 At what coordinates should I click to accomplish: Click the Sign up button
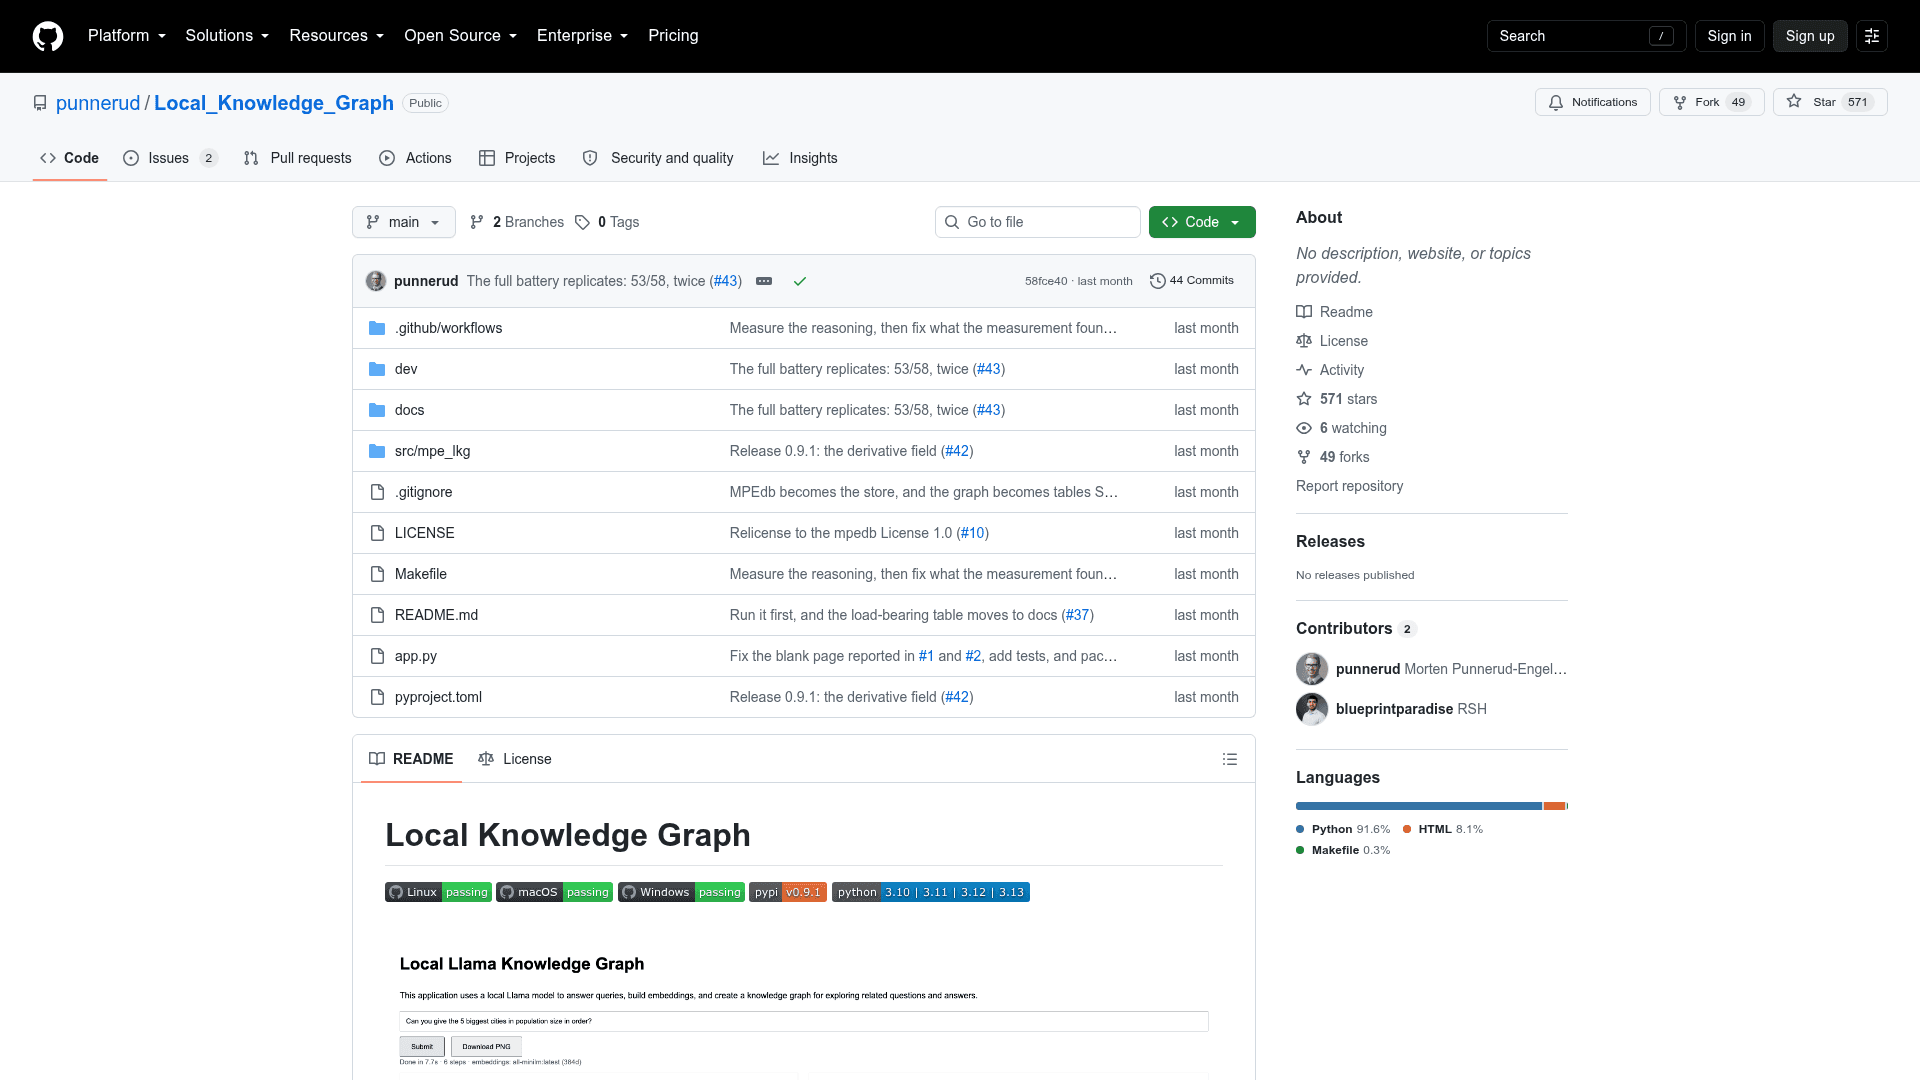(x=1810, y=36)
